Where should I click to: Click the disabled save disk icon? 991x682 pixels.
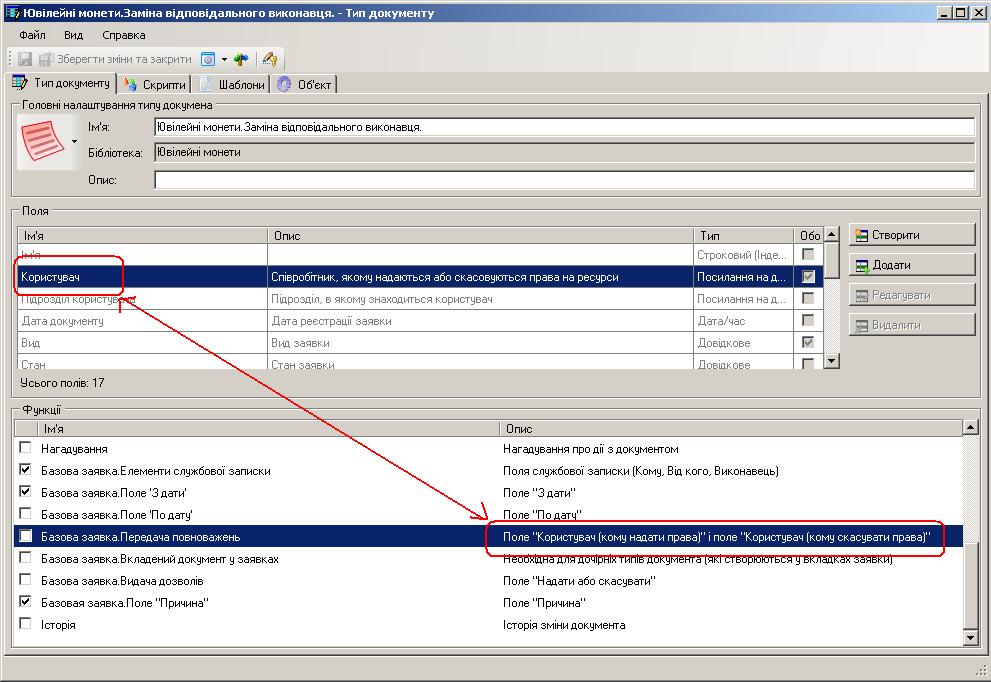tap(25, 59)
